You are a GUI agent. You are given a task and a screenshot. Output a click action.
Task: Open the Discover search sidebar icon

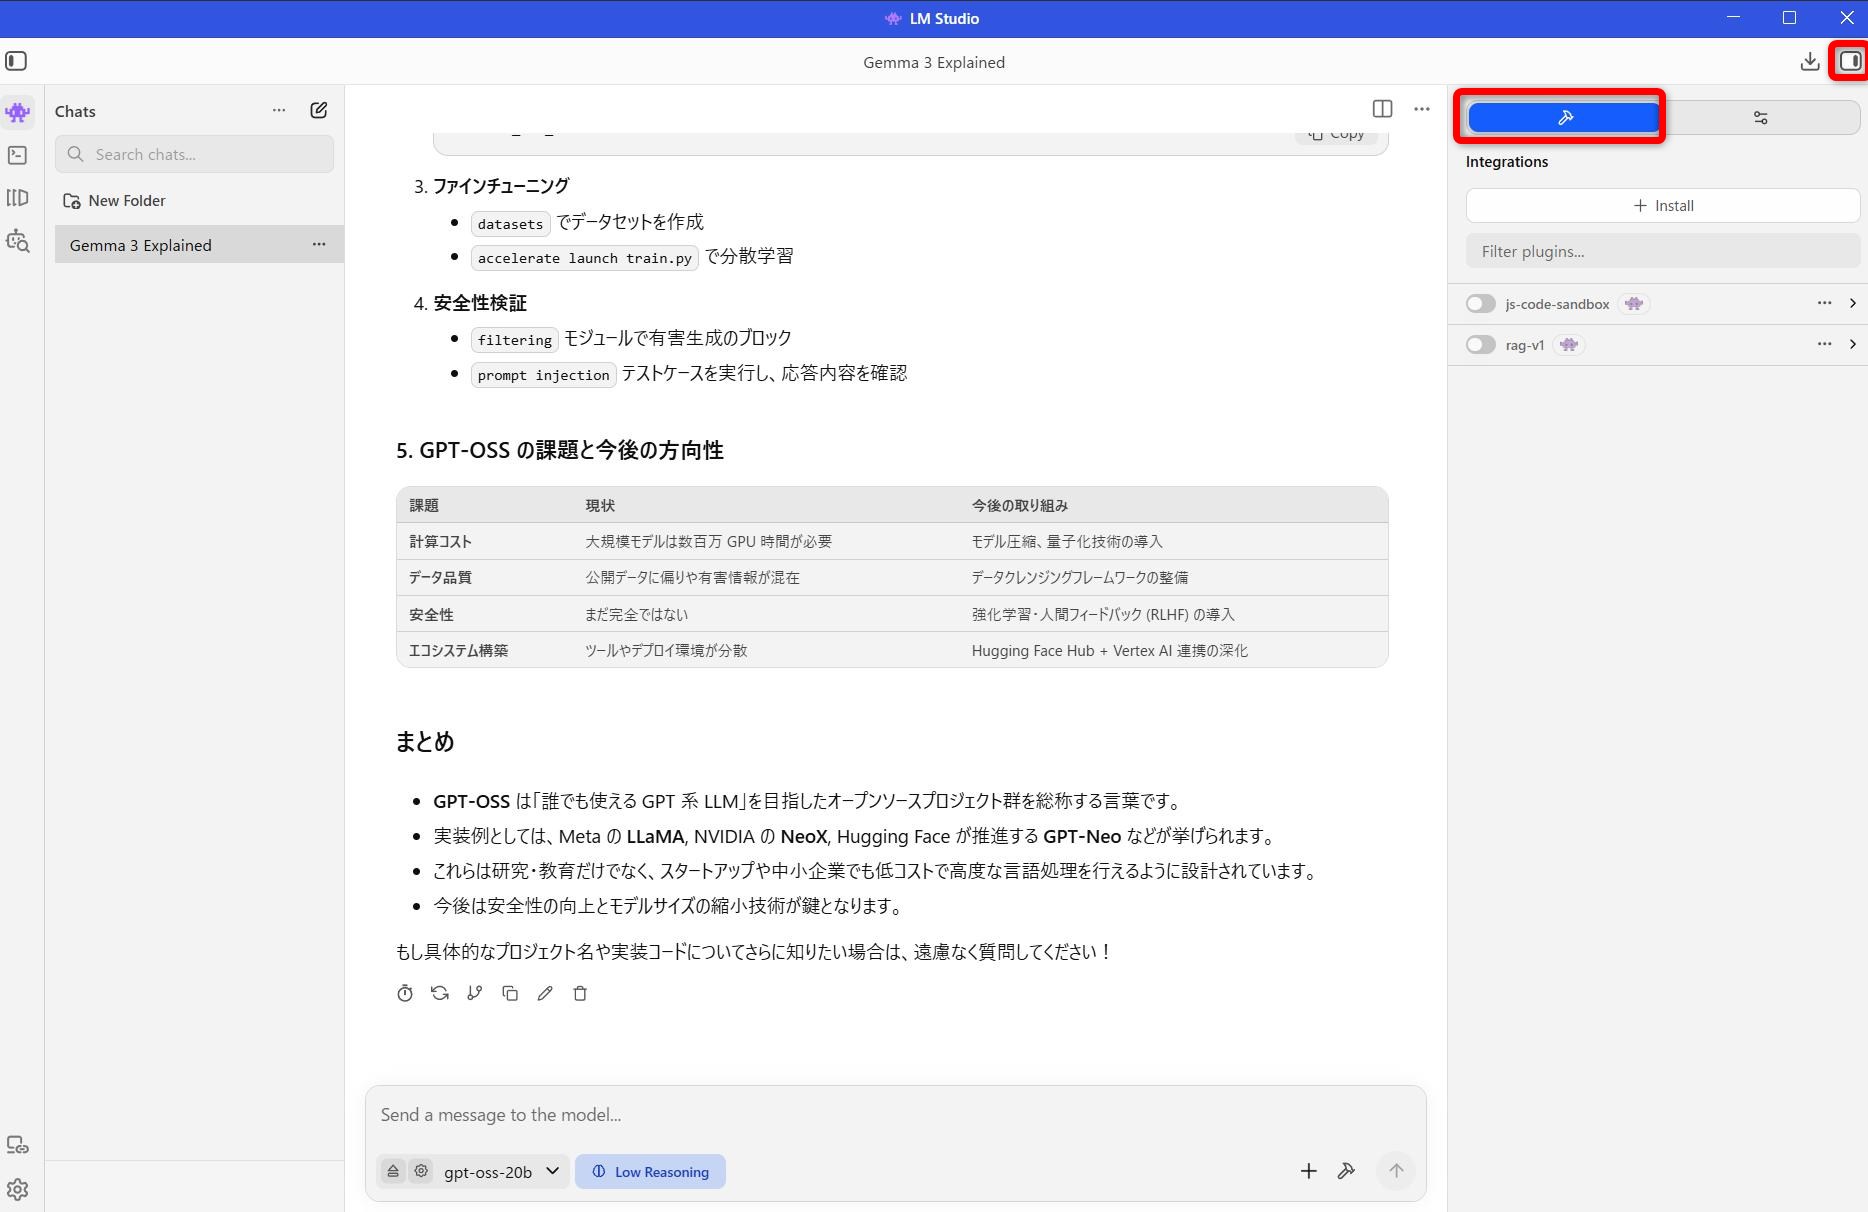(17, 241)
